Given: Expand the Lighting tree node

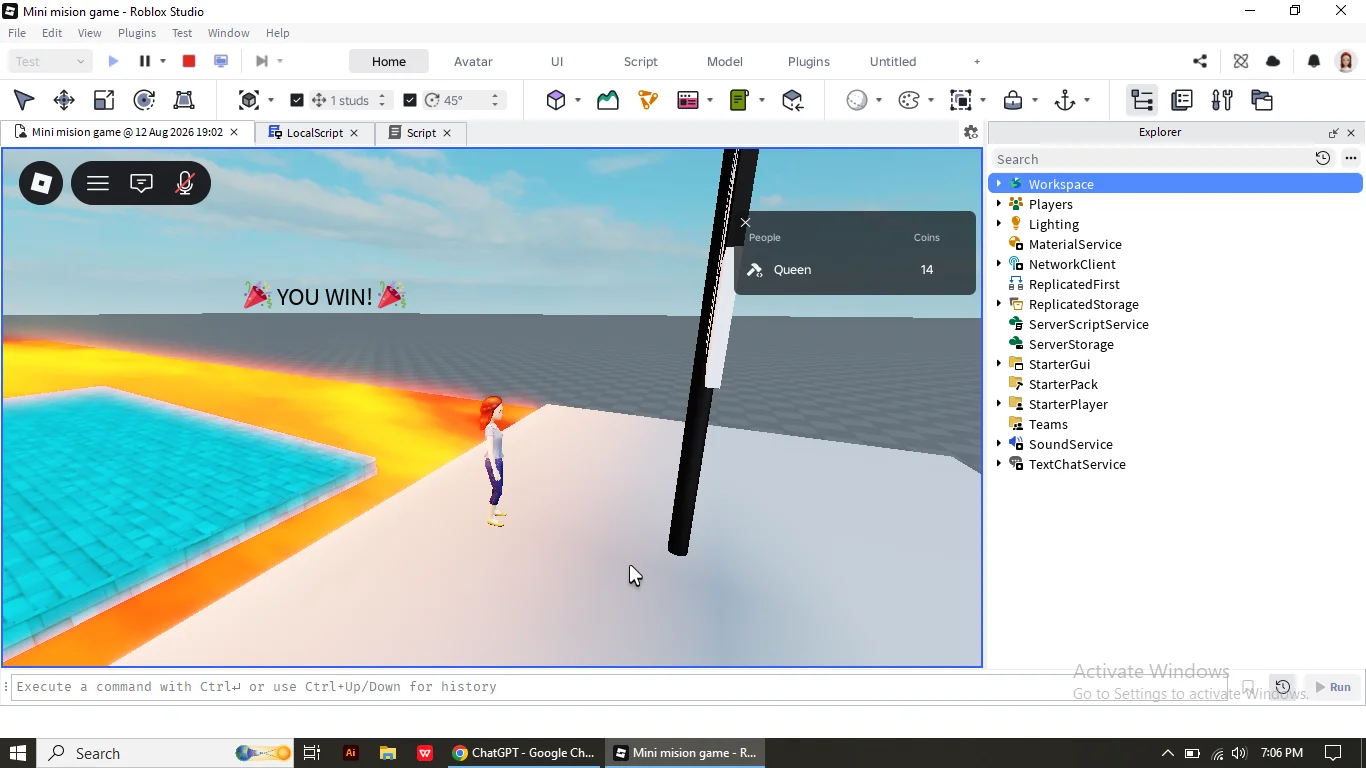Looking at the screenshot, I should coord(999,224).
